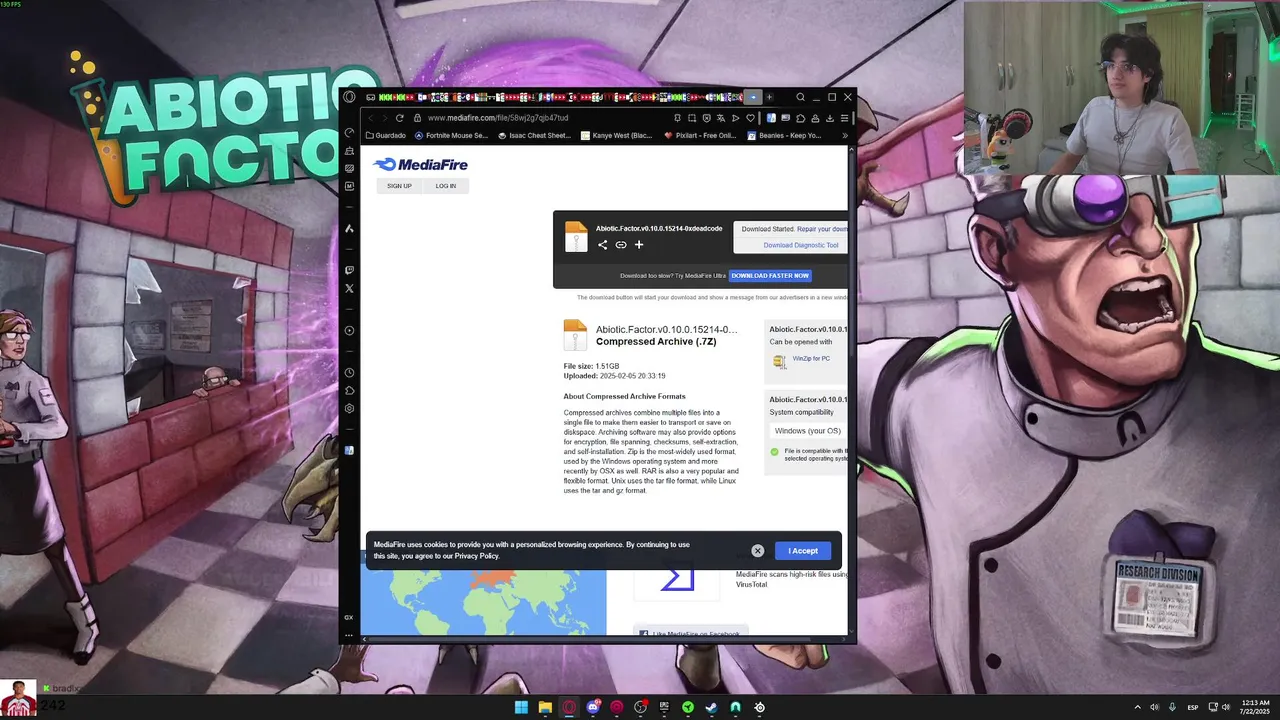This screenshot has height=720, width=1280.
Task: Open Discord from the taskbar
Action: pos(594,707)
